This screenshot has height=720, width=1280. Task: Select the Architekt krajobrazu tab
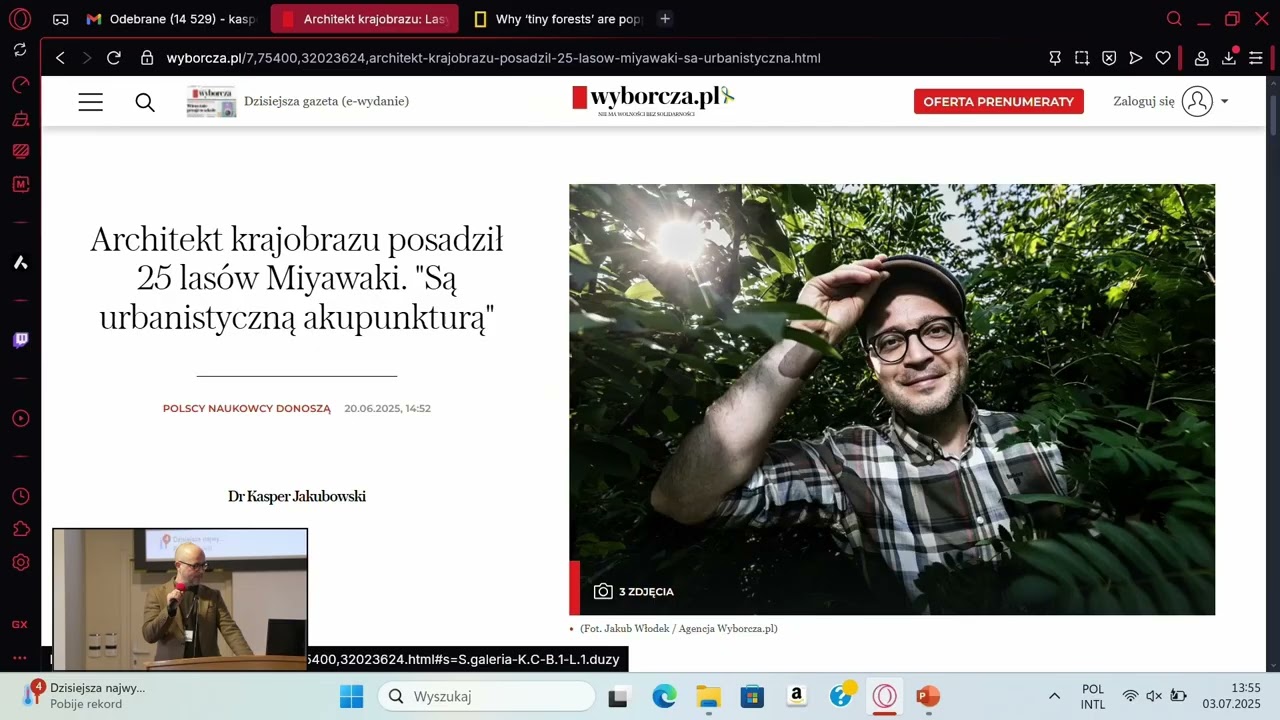365,19
